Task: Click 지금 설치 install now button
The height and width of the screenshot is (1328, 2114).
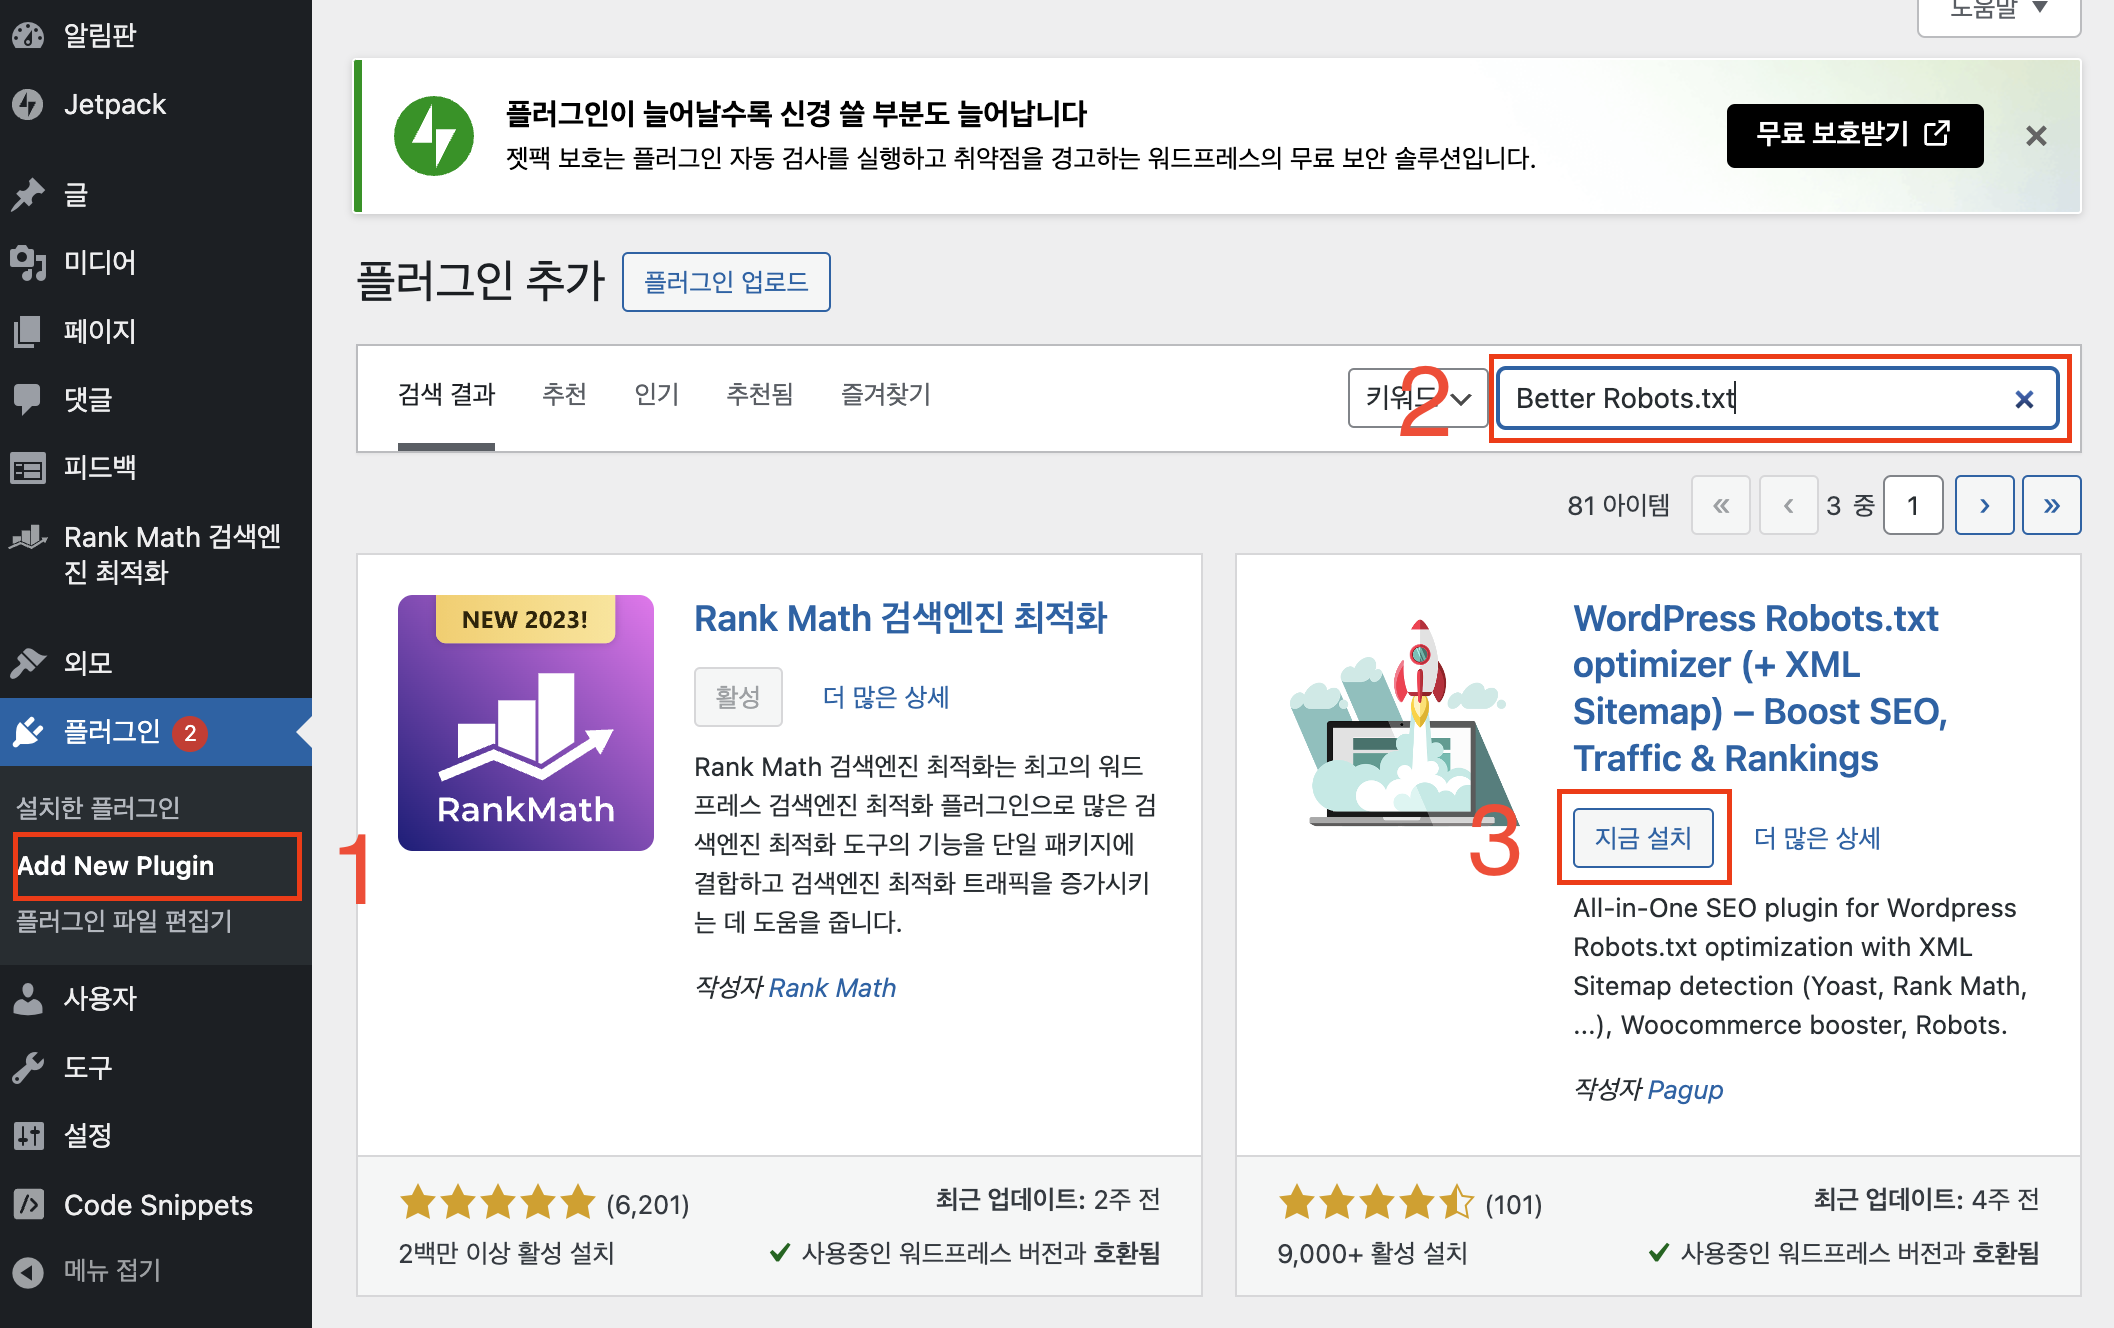Action: point(1642,837)
